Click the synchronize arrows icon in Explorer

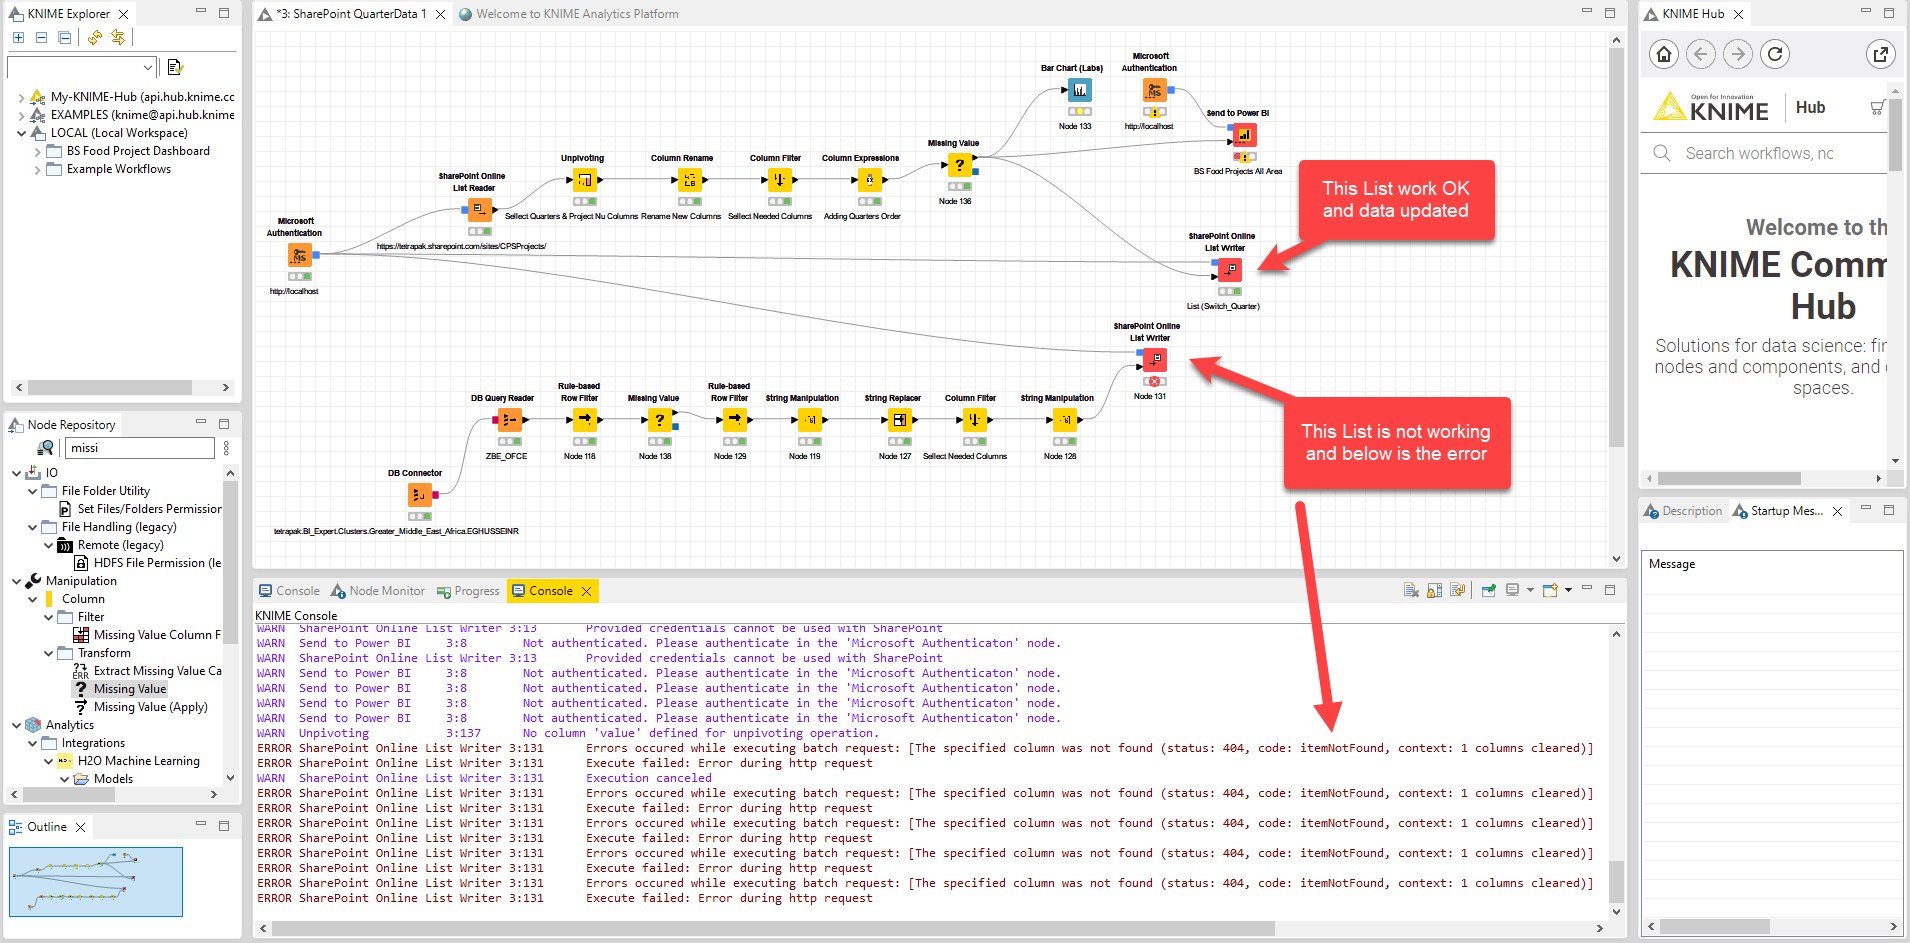click(118, 37)
